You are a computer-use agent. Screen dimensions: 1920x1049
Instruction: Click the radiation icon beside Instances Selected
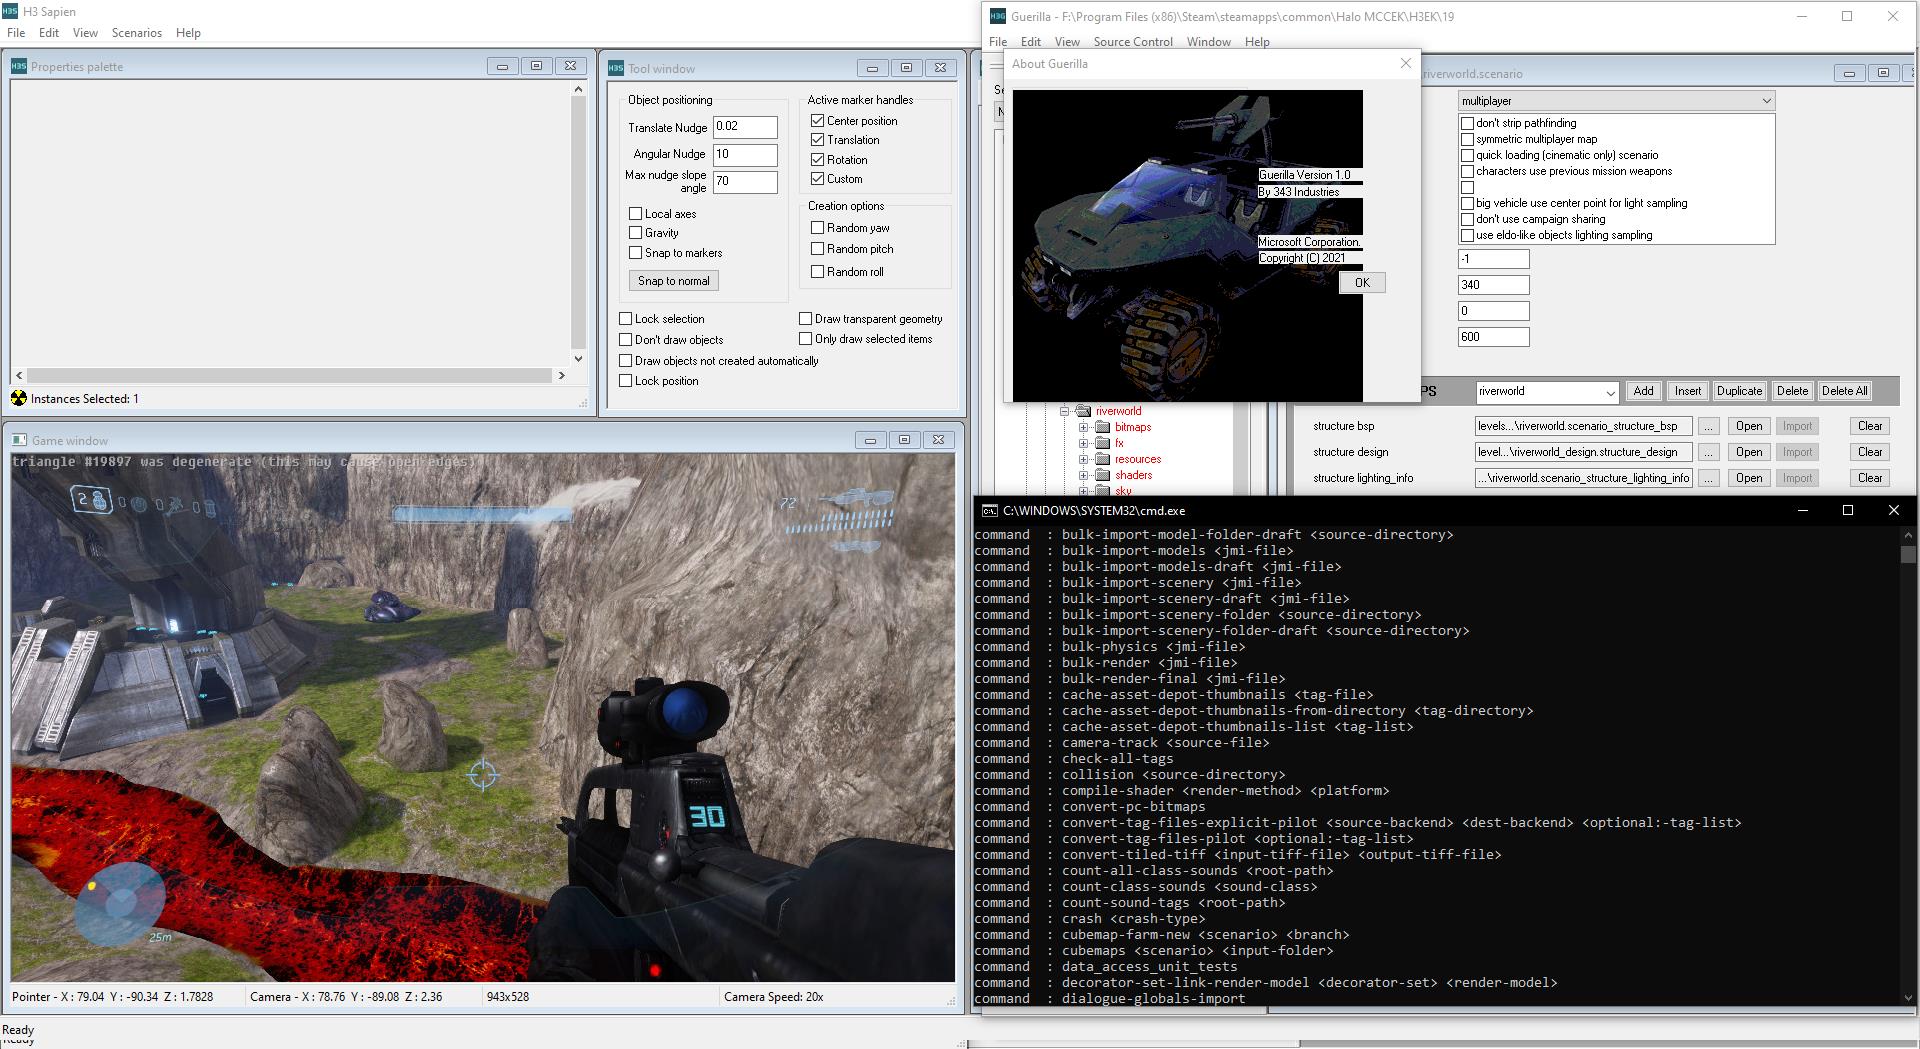[19, 398]
